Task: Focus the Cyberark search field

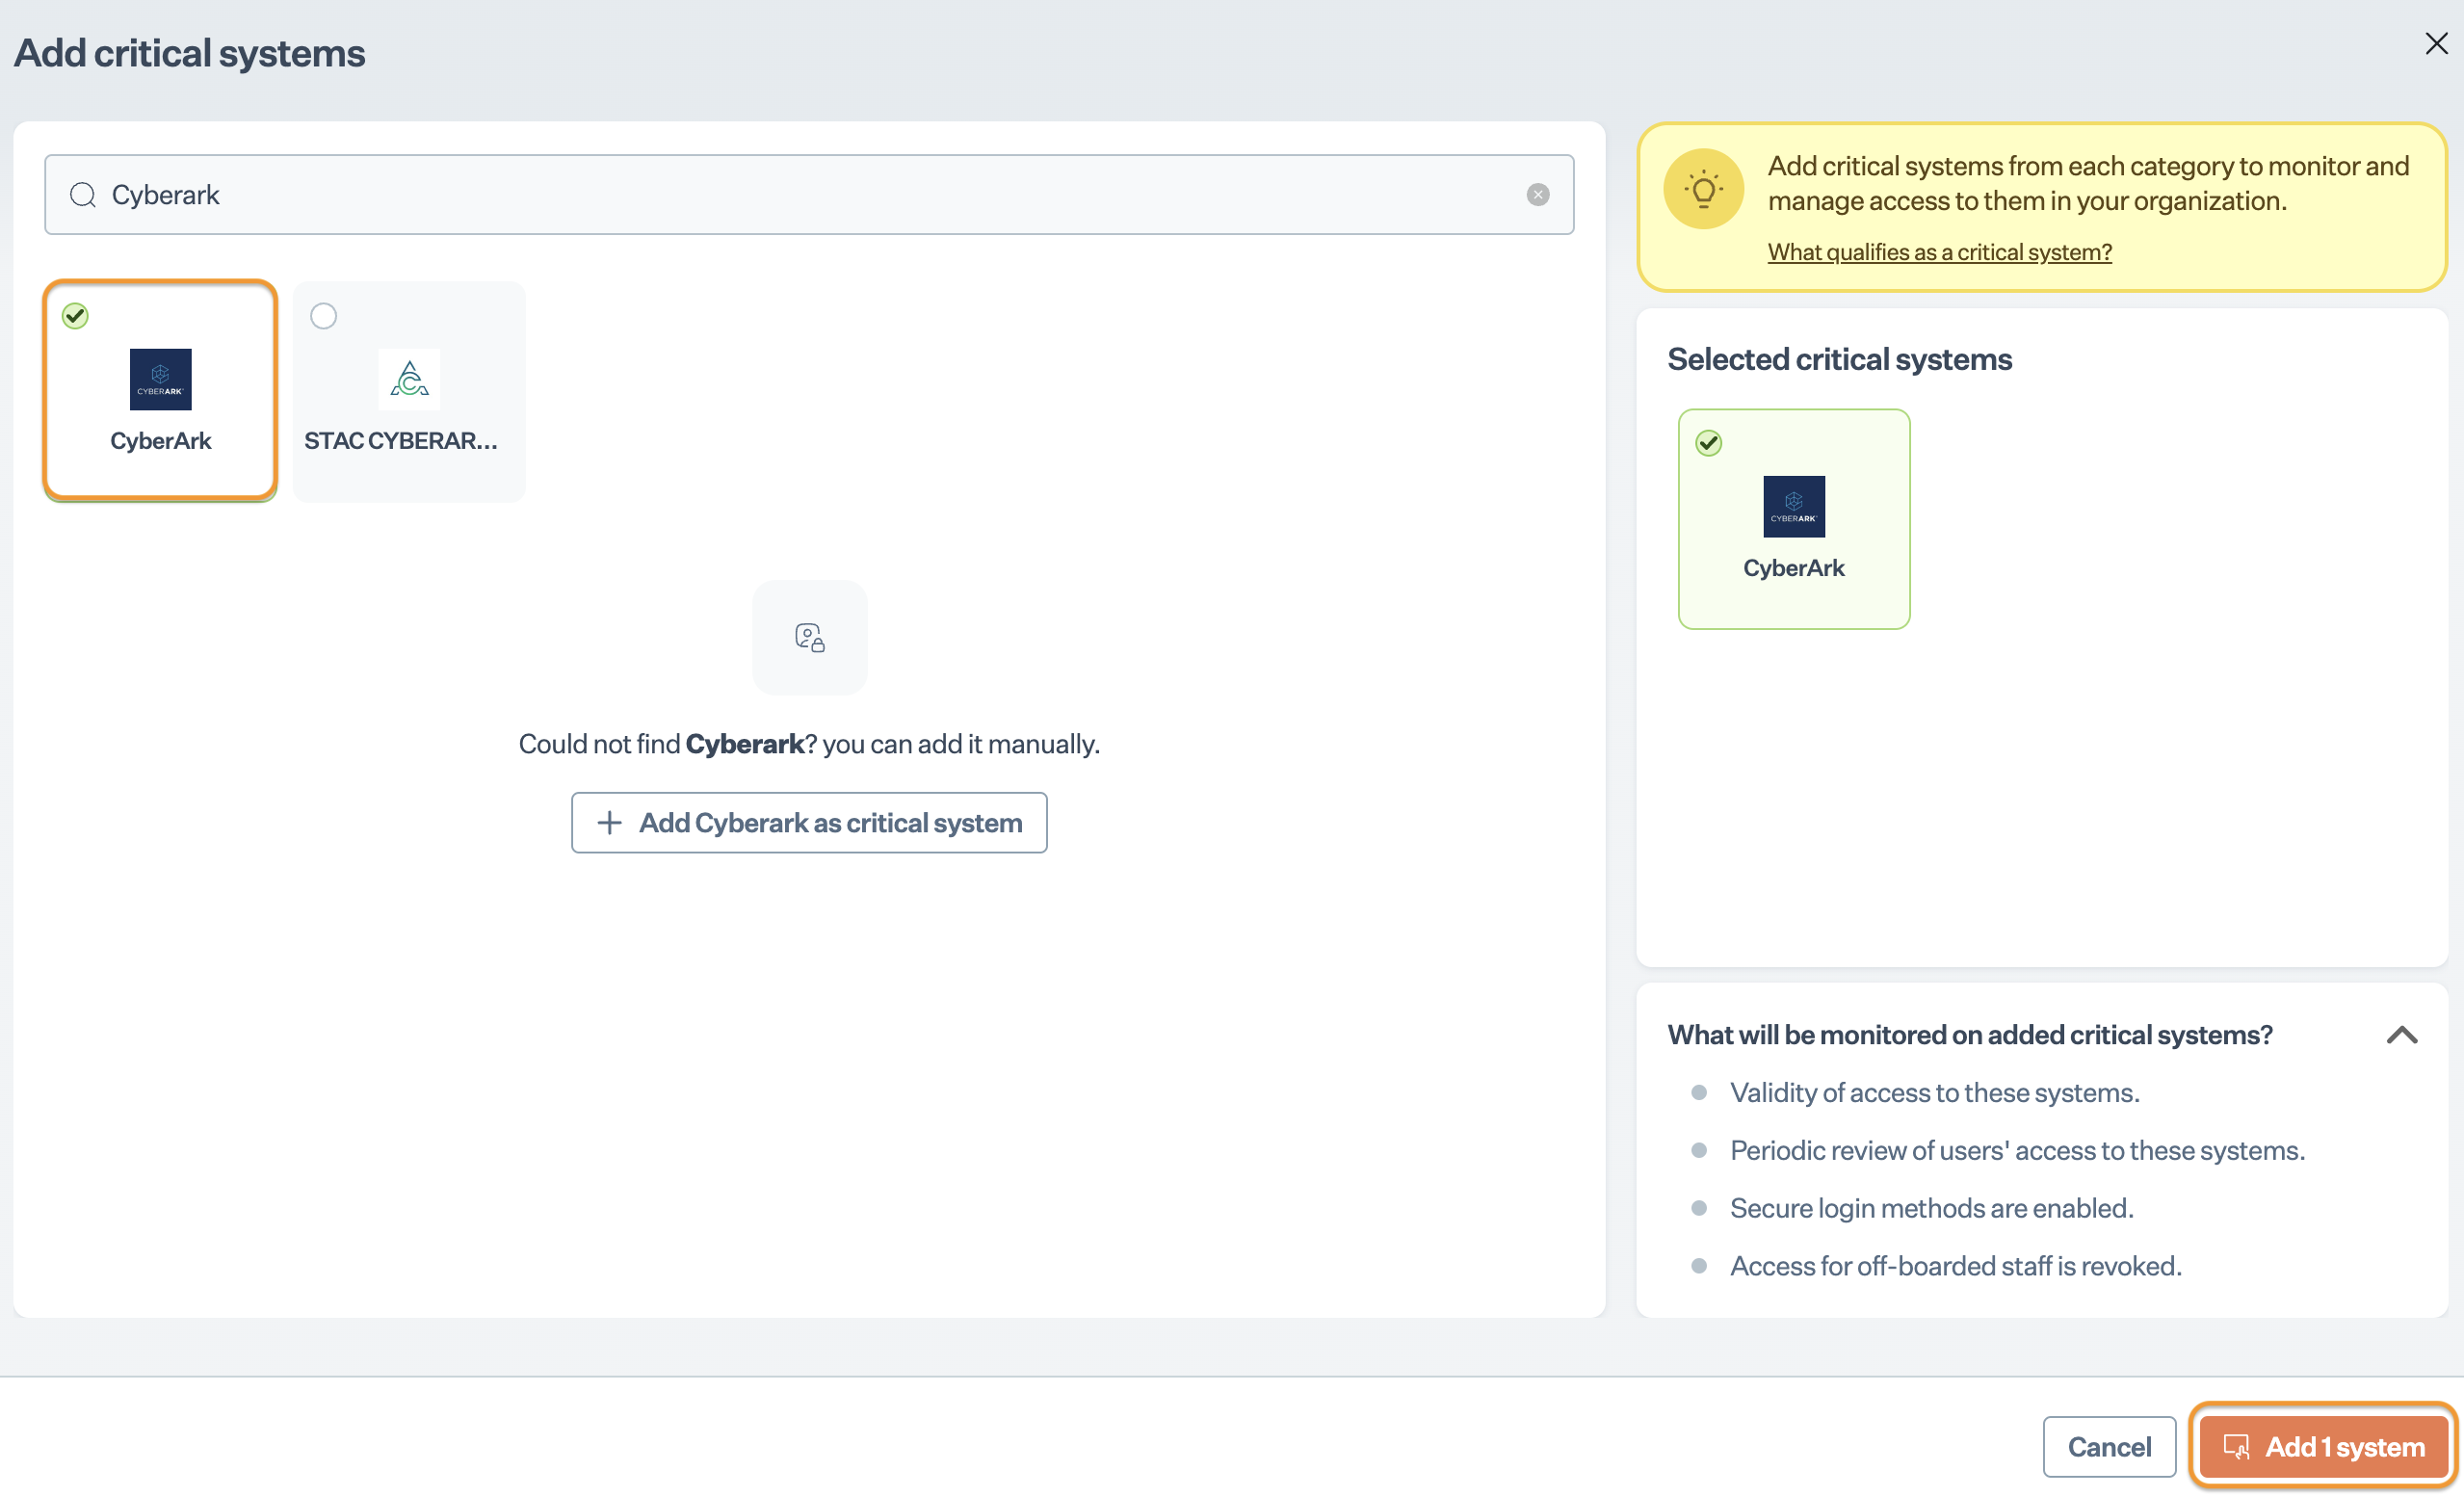Action: coord(800,194)
